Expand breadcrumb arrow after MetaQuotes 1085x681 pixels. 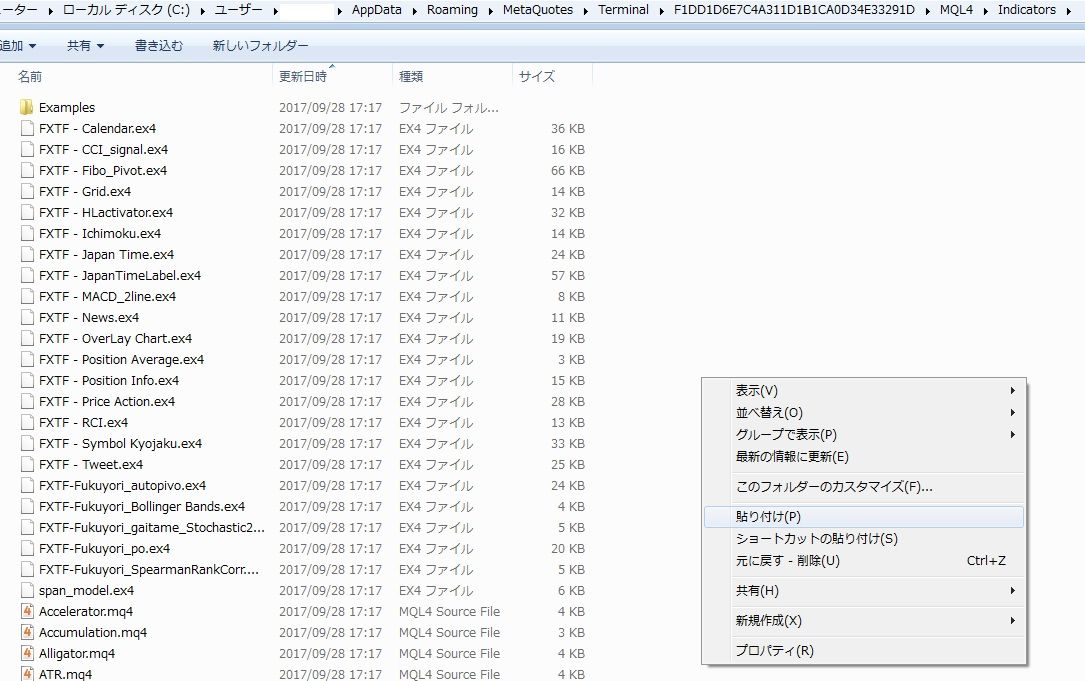click(585, 10)
